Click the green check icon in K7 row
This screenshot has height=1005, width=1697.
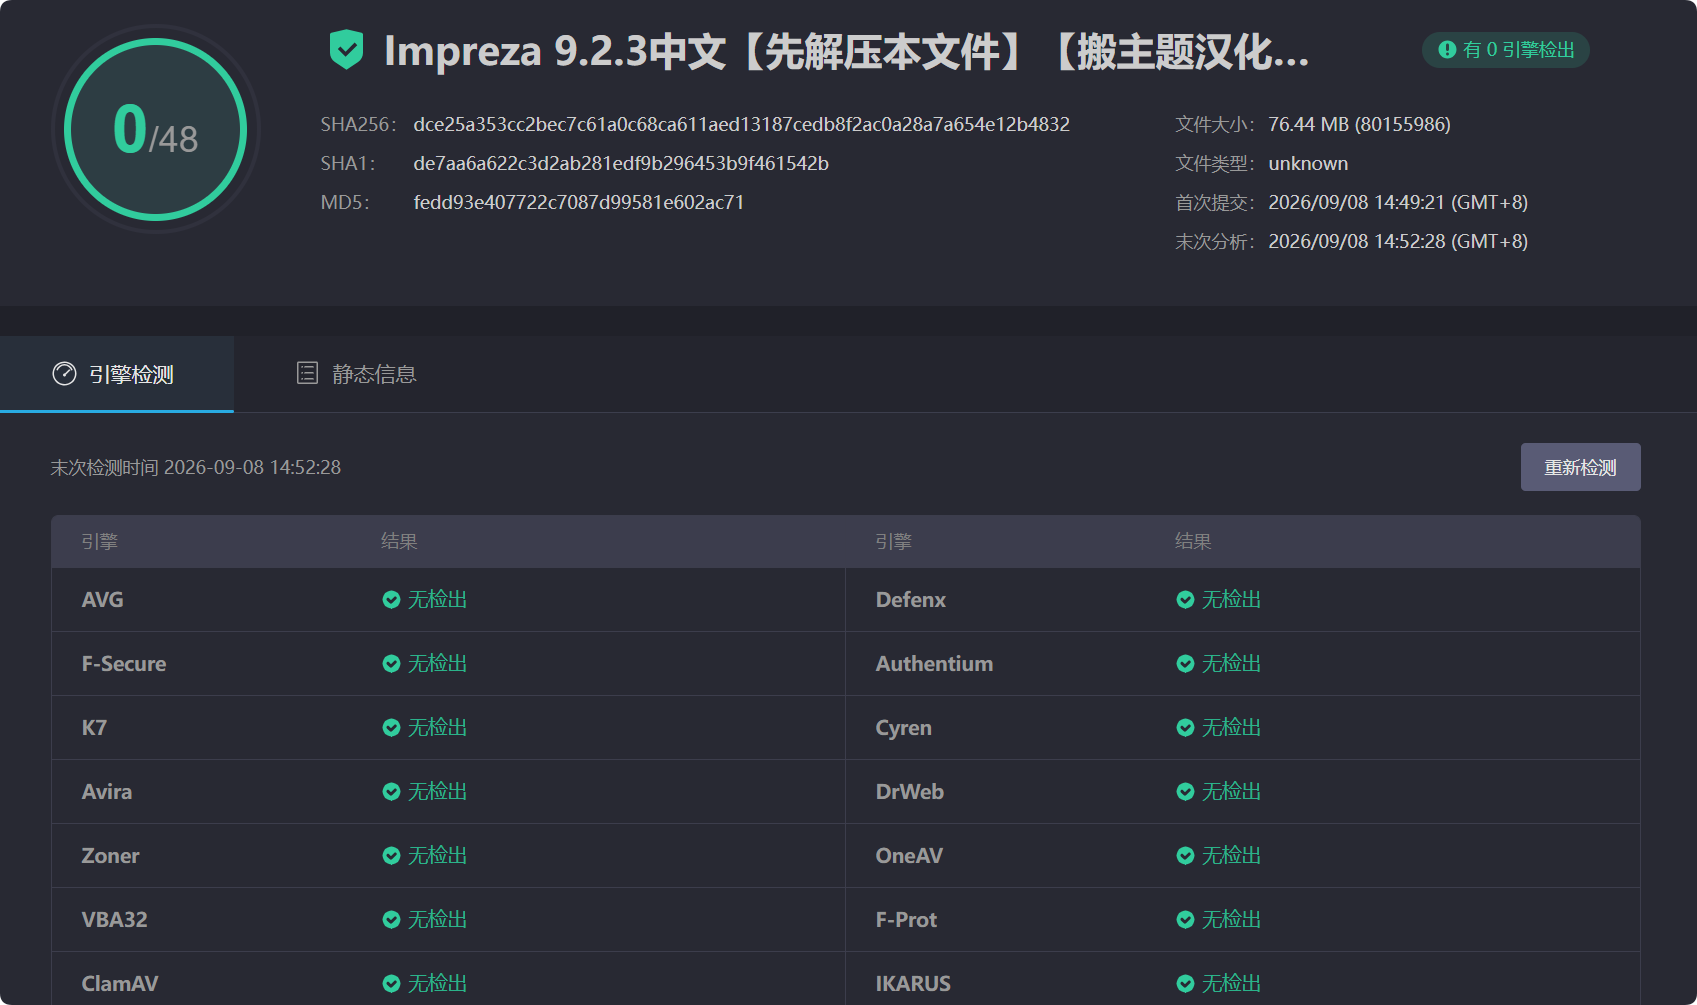click(x=391, y=728)
